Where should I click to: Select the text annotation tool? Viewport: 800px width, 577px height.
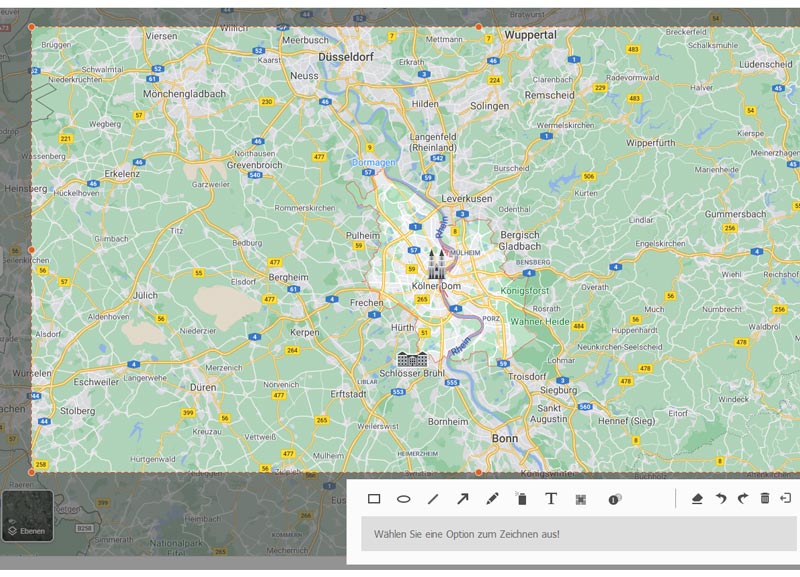click(550, 498)
